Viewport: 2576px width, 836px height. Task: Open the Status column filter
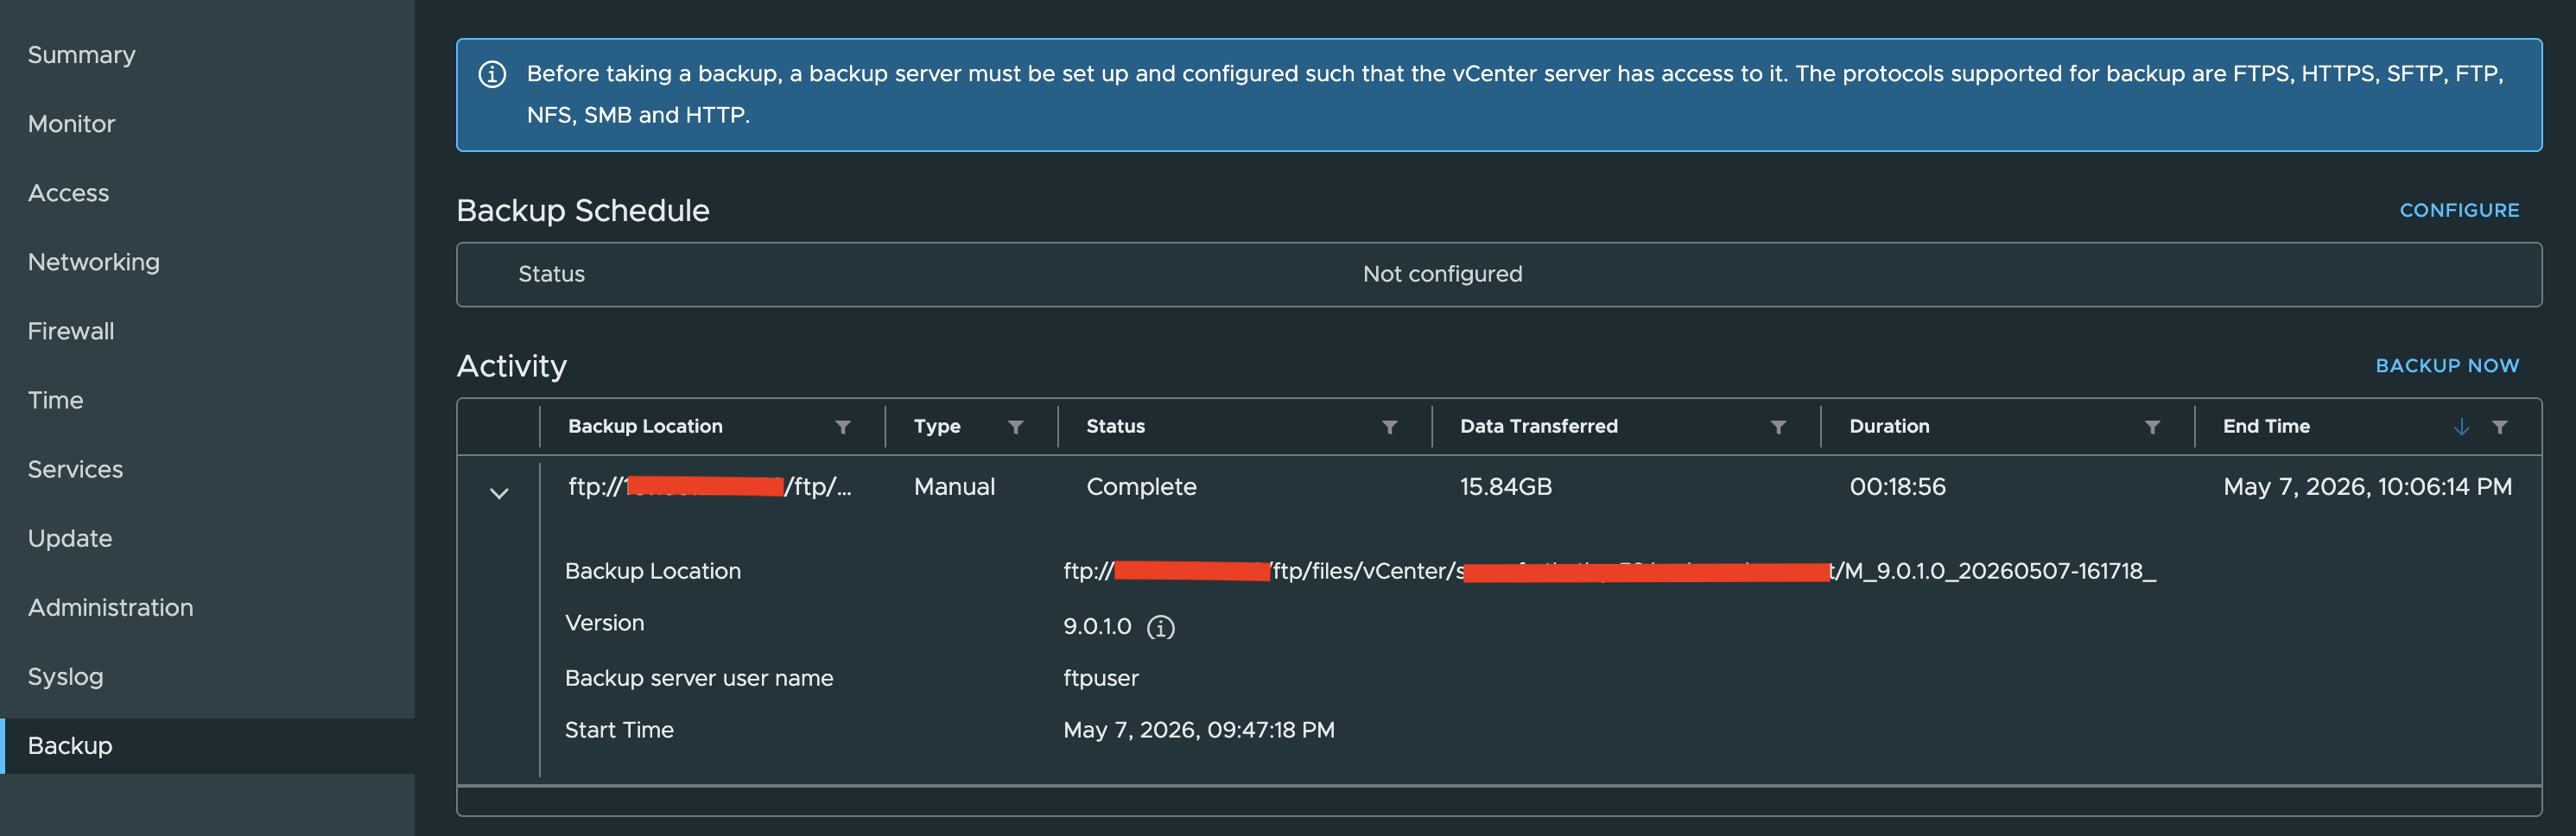1389,427
